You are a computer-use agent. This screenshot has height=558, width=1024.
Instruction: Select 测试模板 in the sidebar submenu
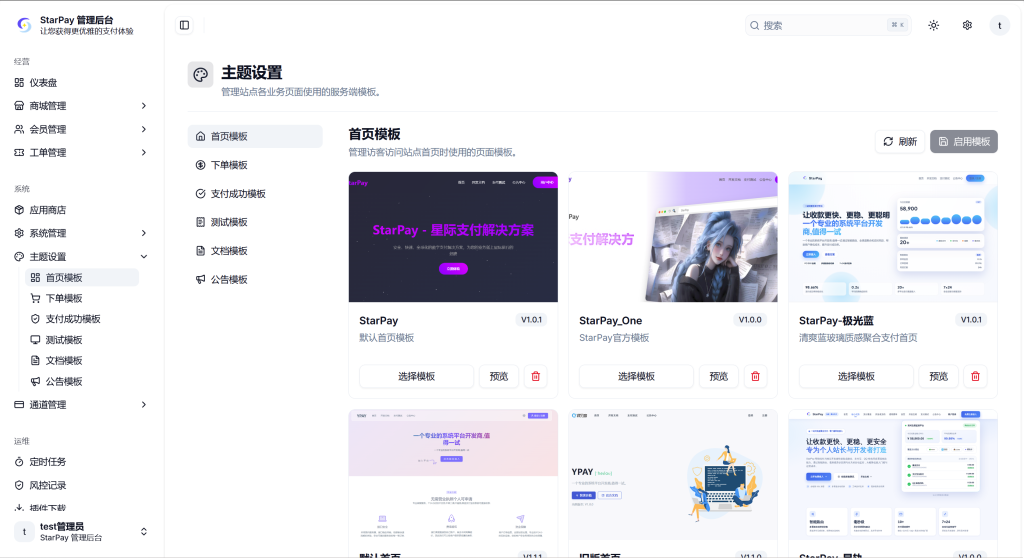pos(82,340)
